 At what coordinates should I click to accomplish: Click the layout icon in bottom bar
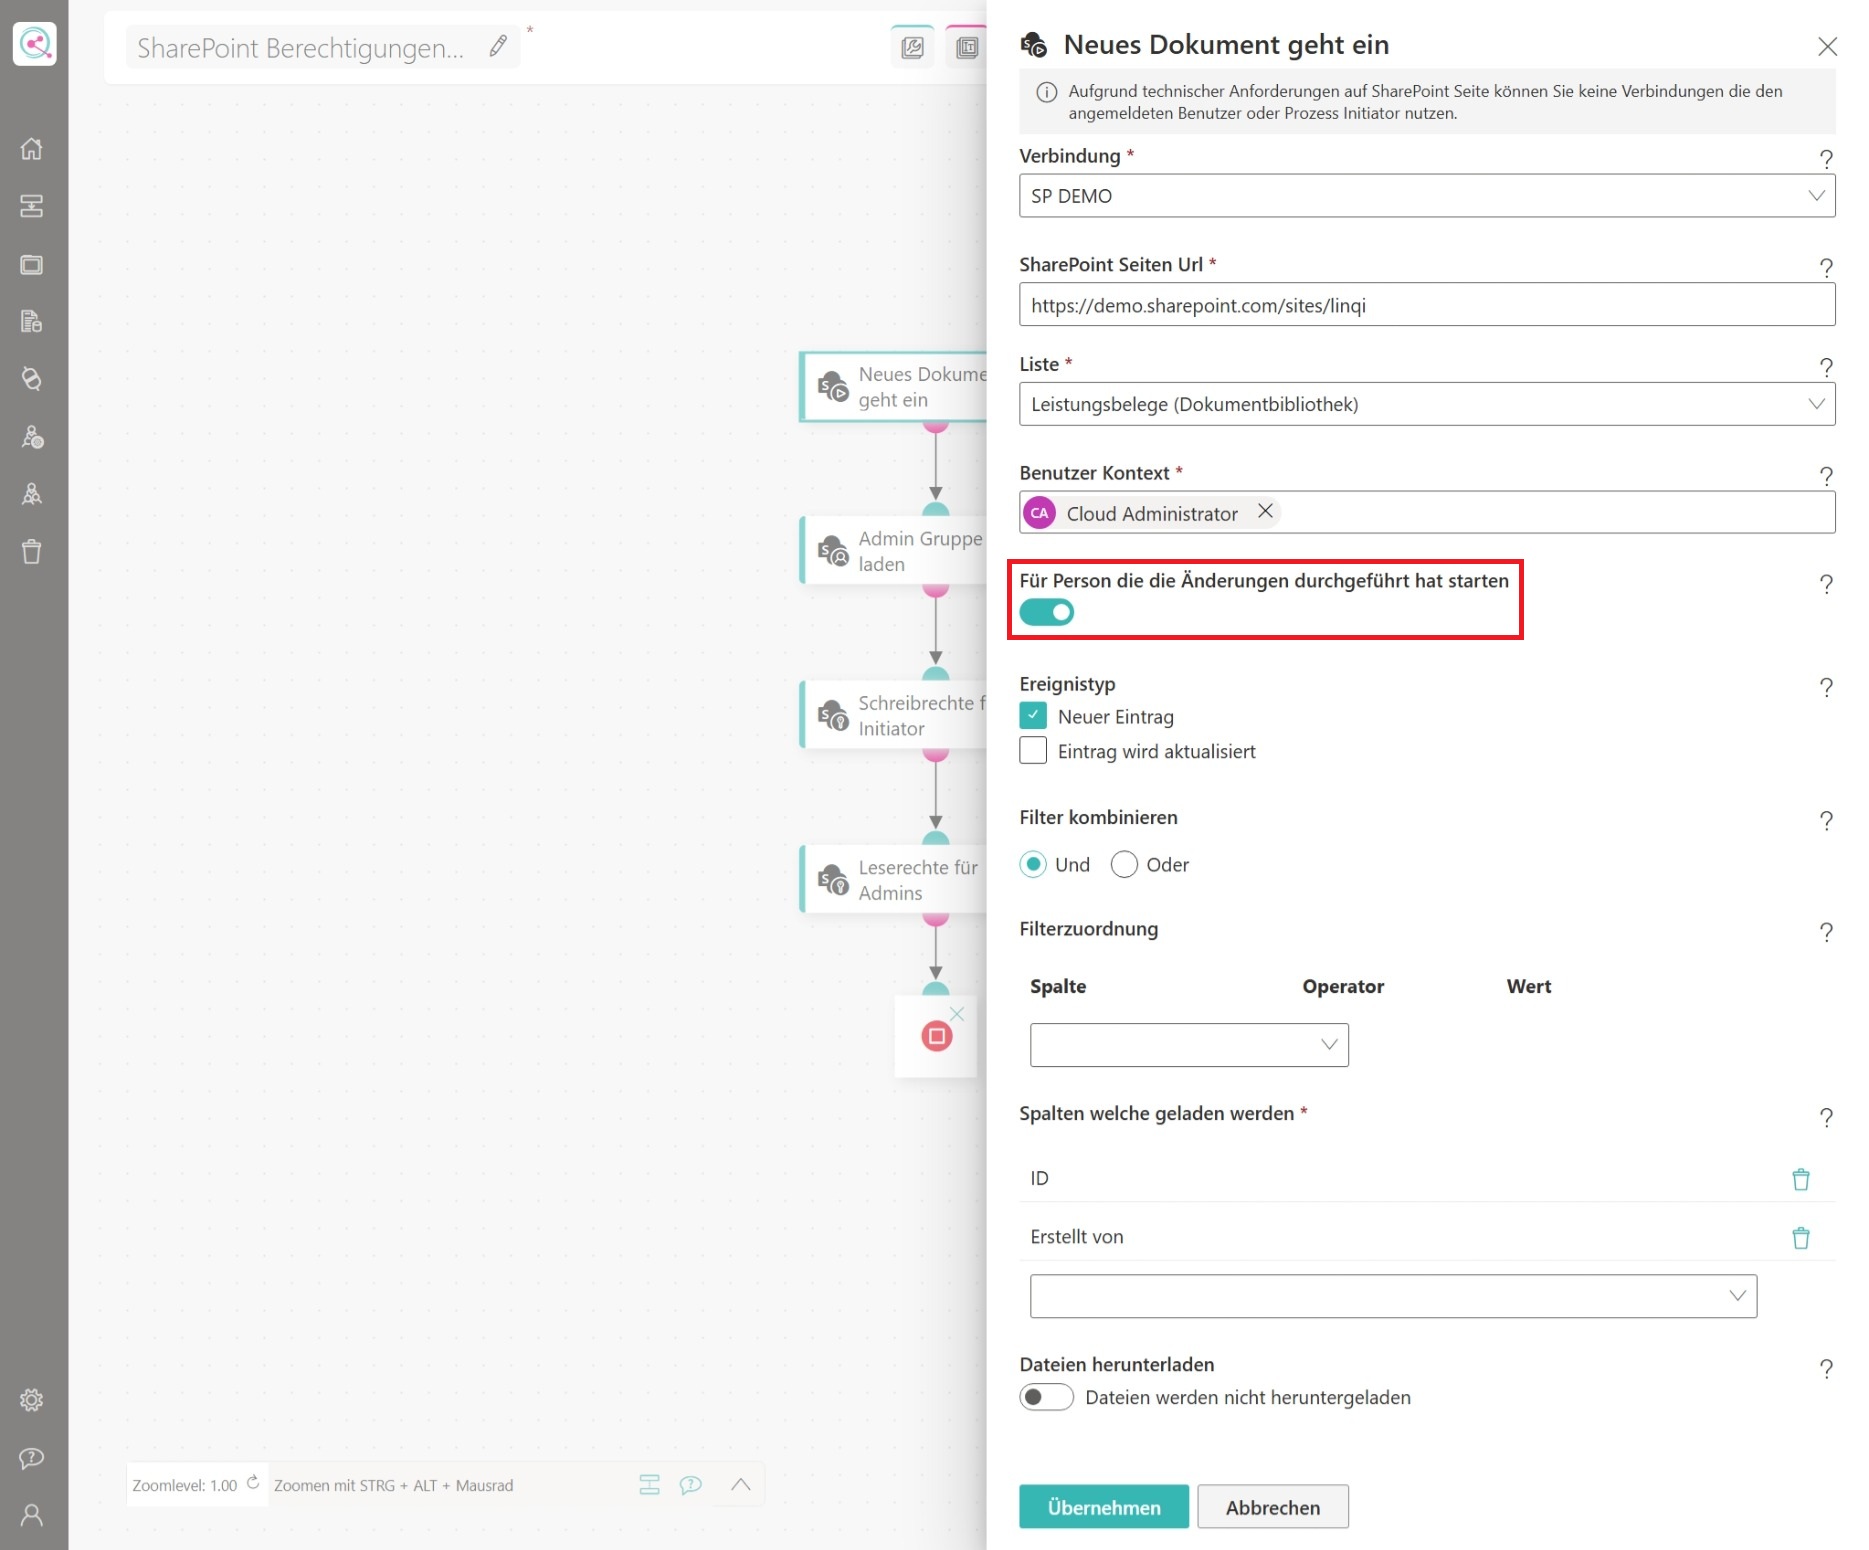tap(650, 1485)
